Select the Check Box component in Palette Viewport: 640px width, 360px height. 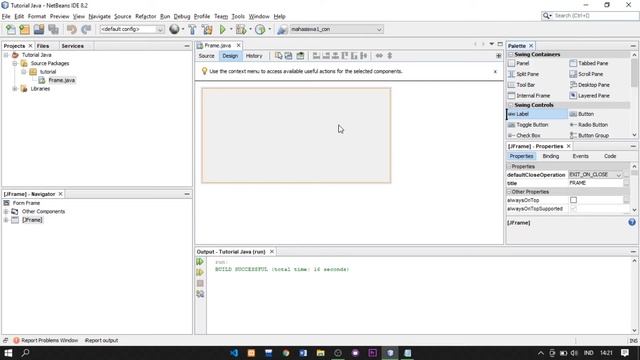524,135
